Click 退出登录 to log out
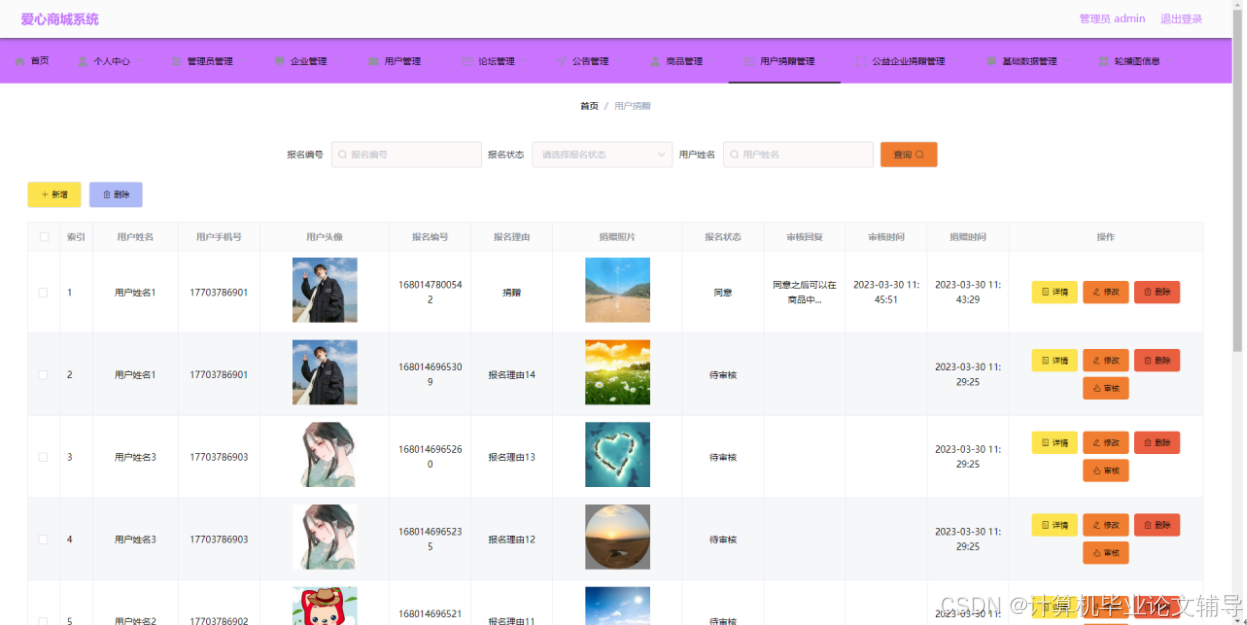 pyautogui.click(x=1181, y=18)
